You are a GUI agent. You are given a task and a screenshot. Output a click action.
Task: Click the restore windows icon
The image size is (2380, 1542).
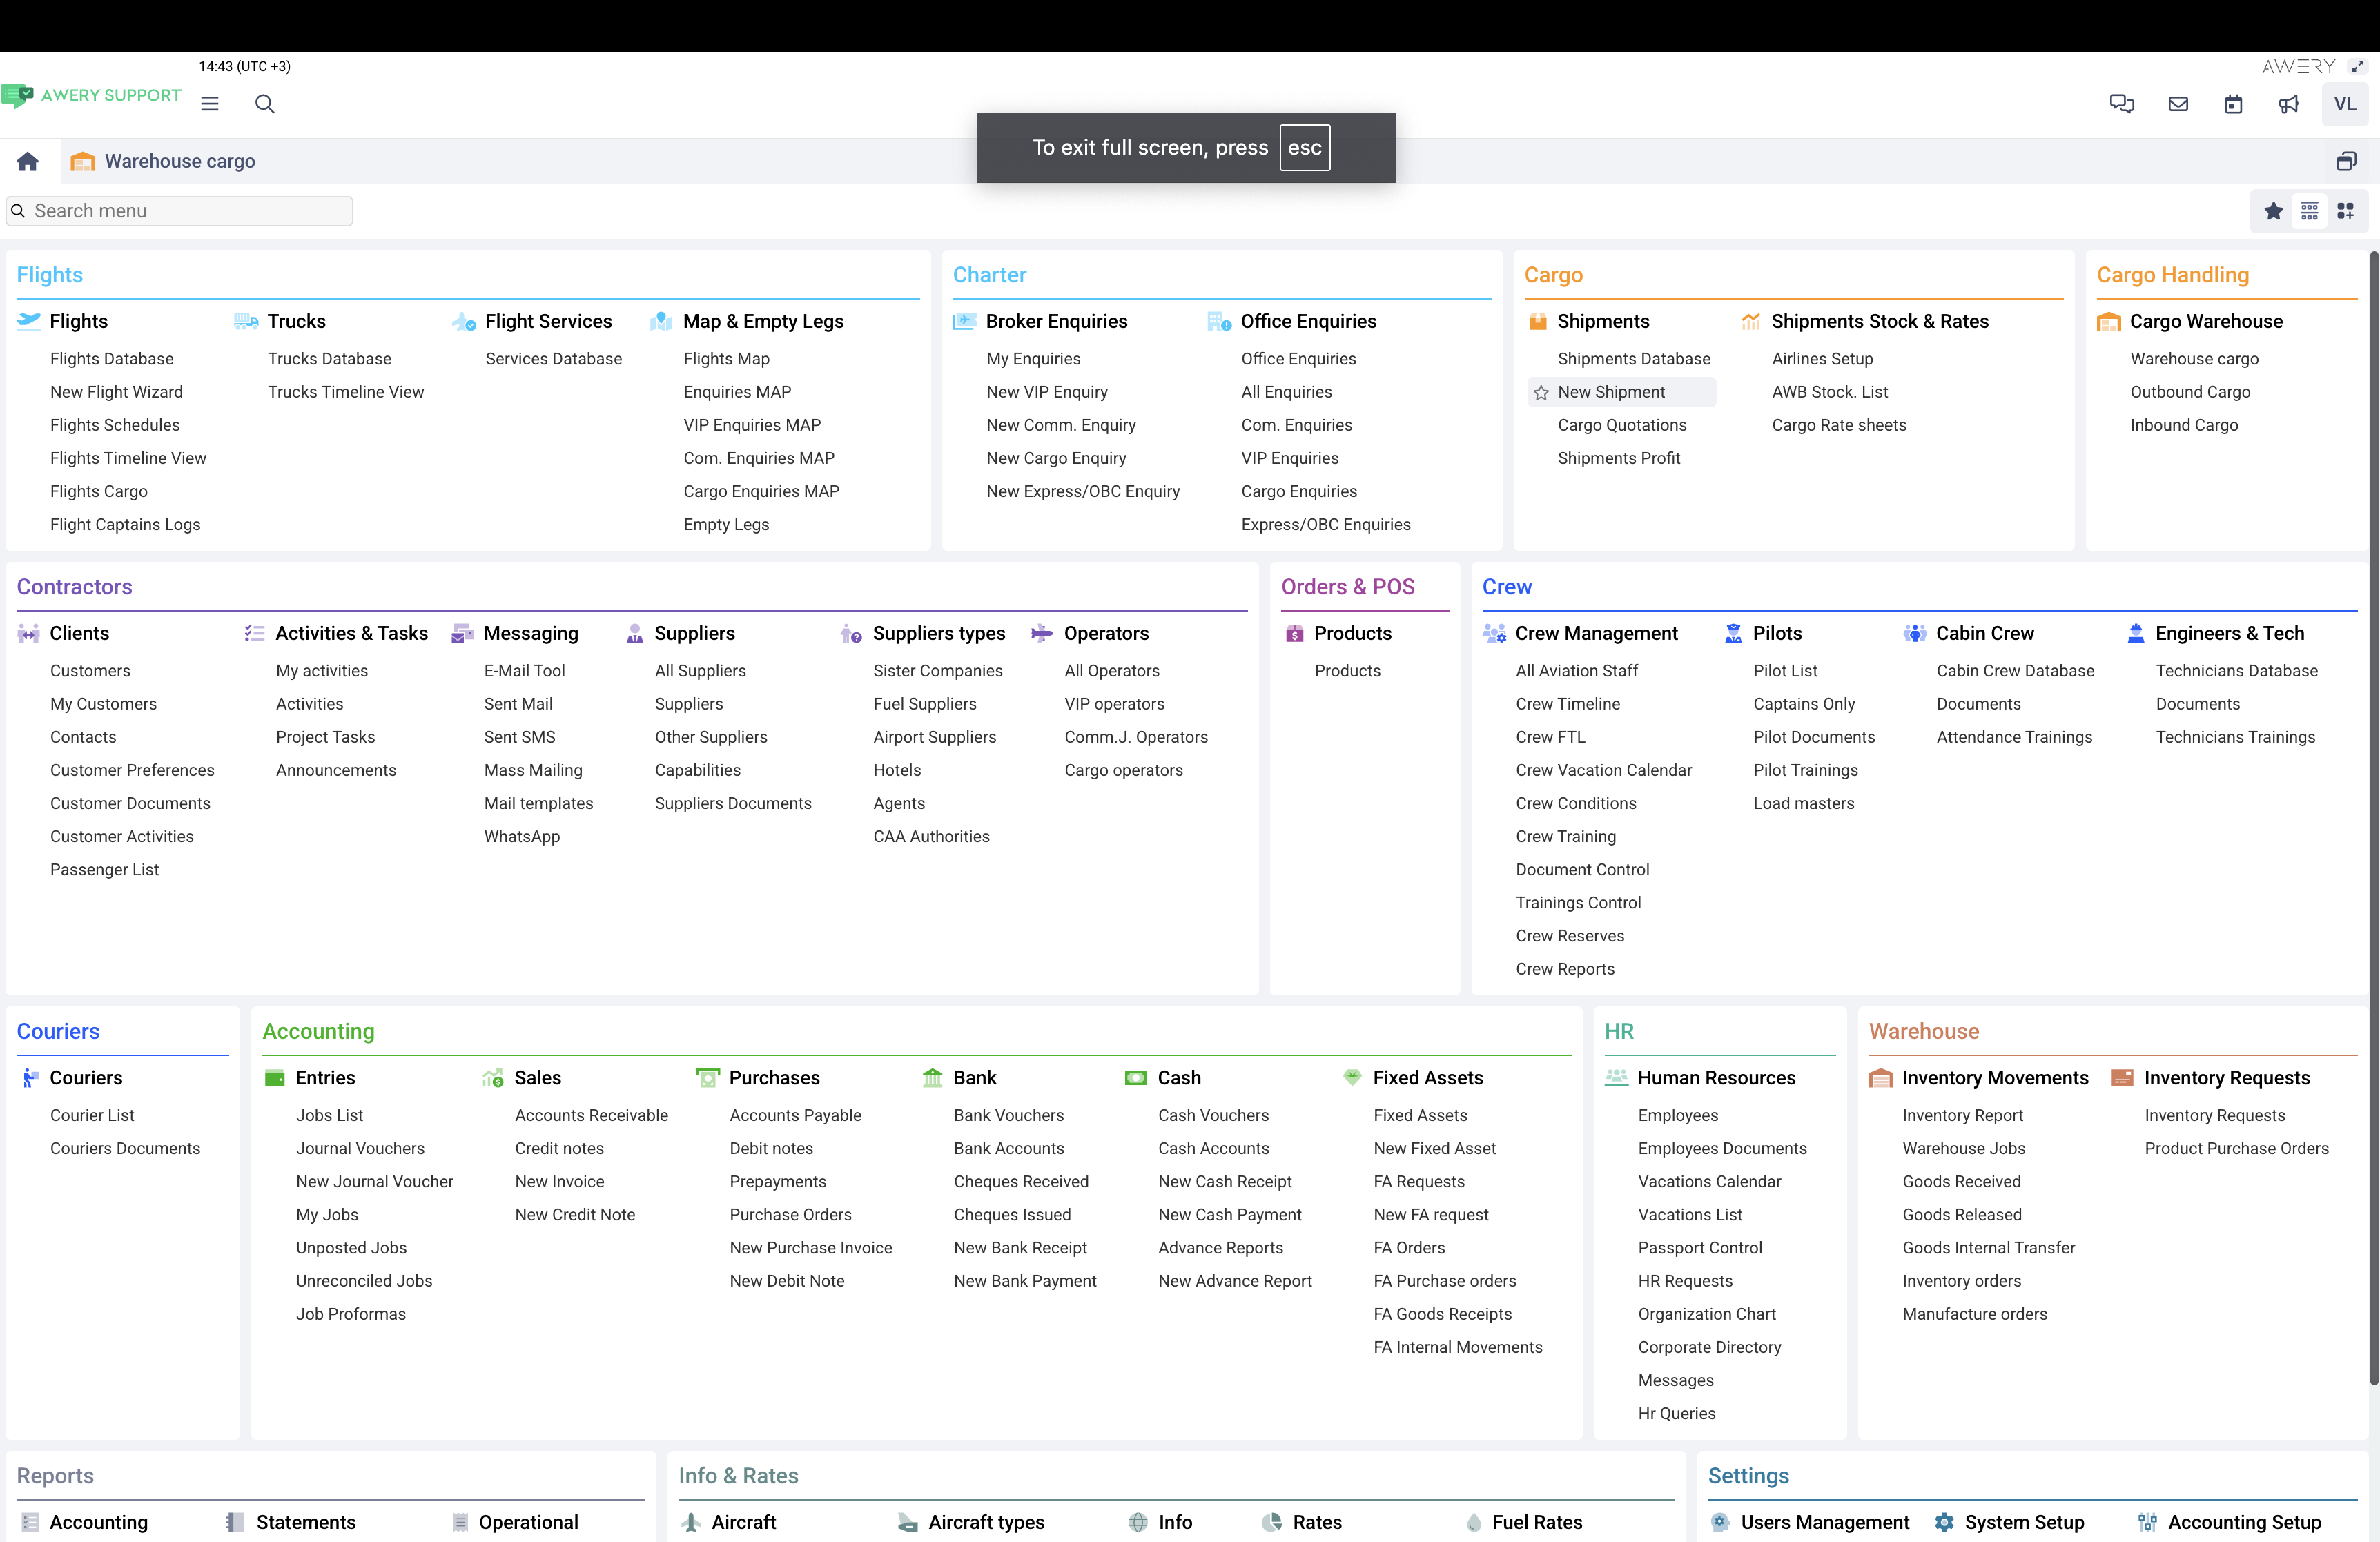coord(2346,161)
